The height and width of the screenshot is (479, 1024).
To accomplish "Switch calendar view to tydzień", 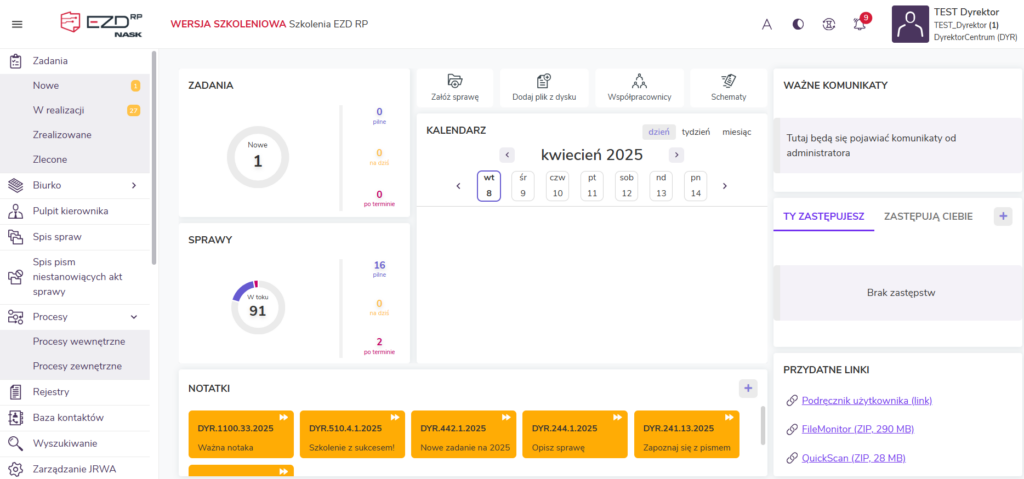I will coord(695,132).
